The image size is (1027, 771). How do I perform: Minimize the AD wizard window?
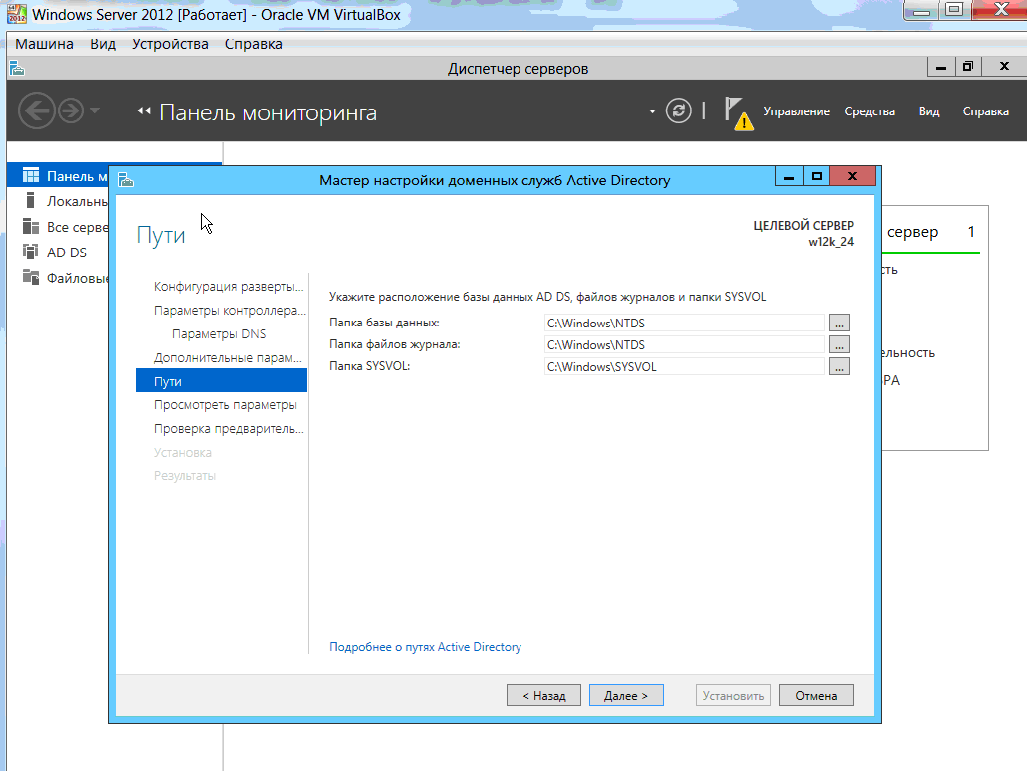789,176
